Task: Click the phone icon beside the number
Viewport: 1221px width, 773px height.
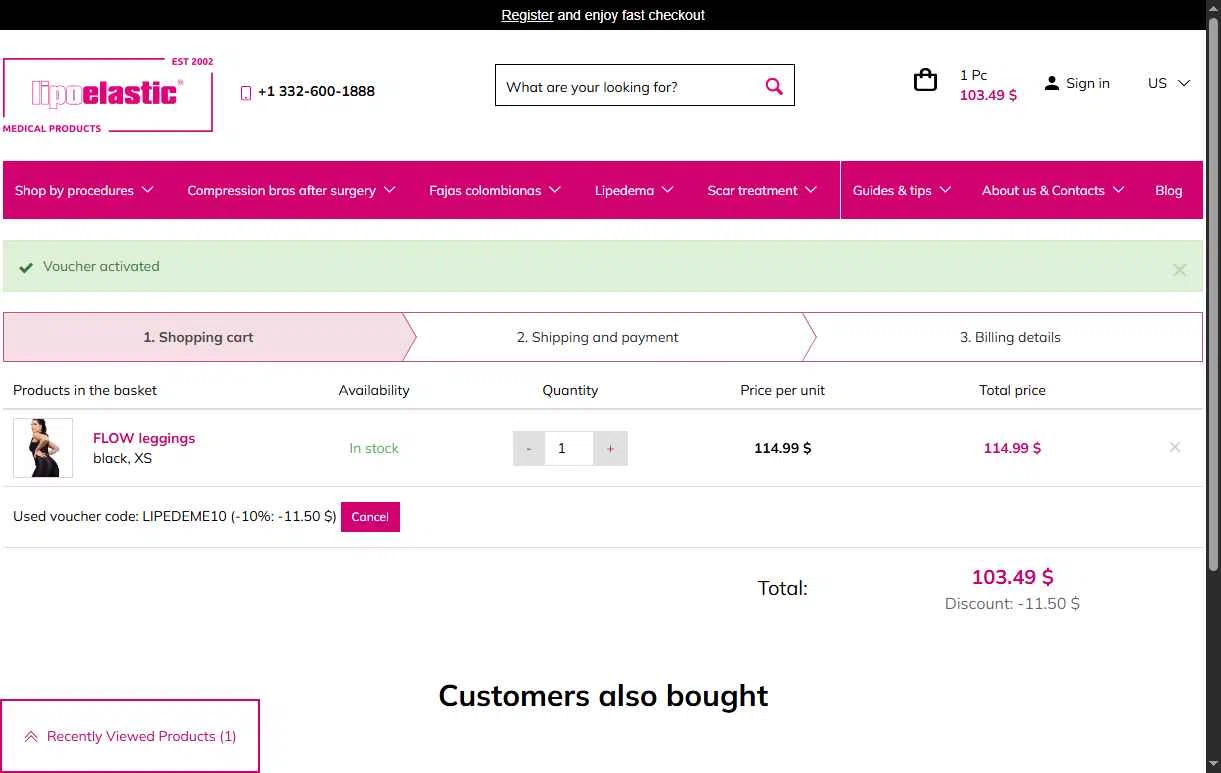Action: (246, 92)
